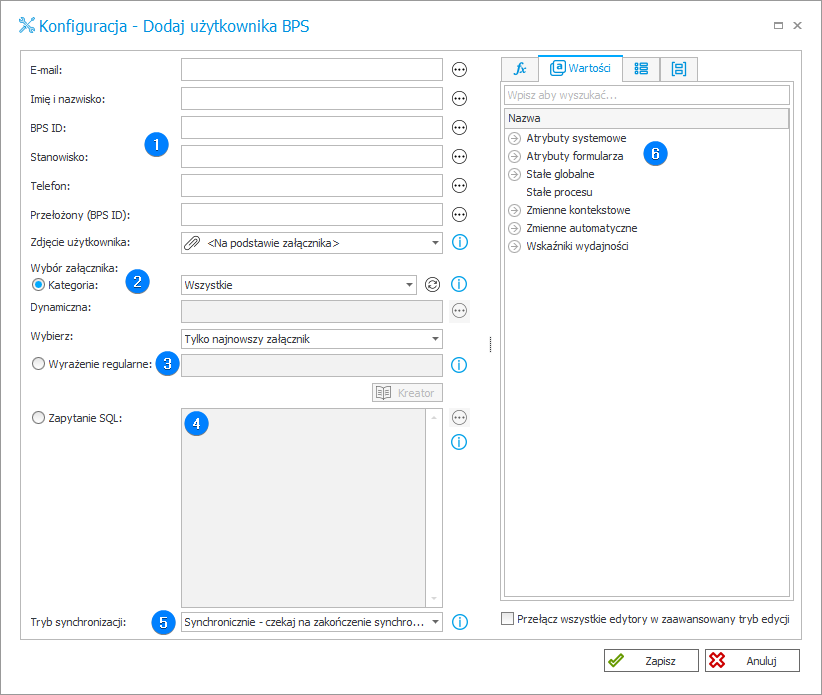Click the refresh icon beside the Kategoria dropdown
822x695 pixels.
pyautogui.click(x=432, y=285)
